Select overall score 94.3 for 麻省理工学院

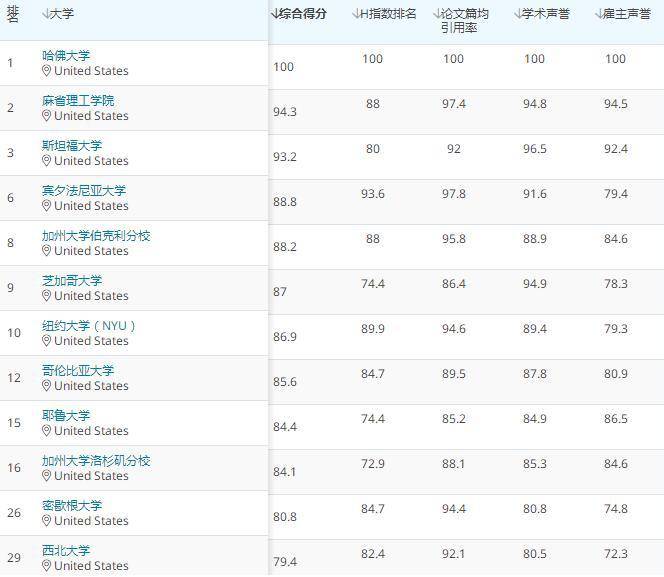[x=285, y=112]
